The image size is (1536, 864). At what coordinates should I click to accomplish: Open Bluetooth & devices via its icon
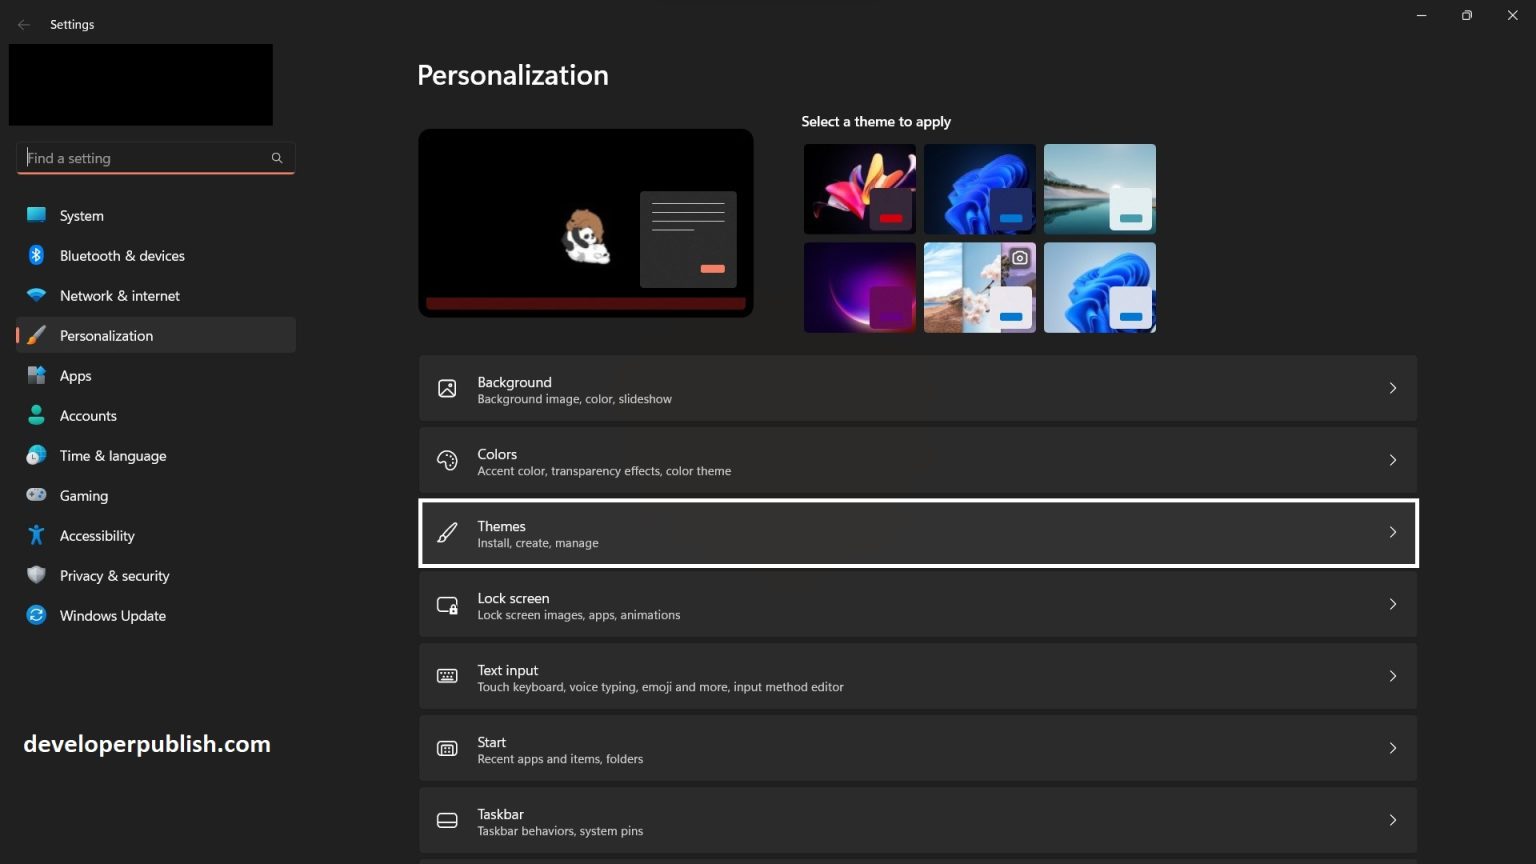pos(36,255)
